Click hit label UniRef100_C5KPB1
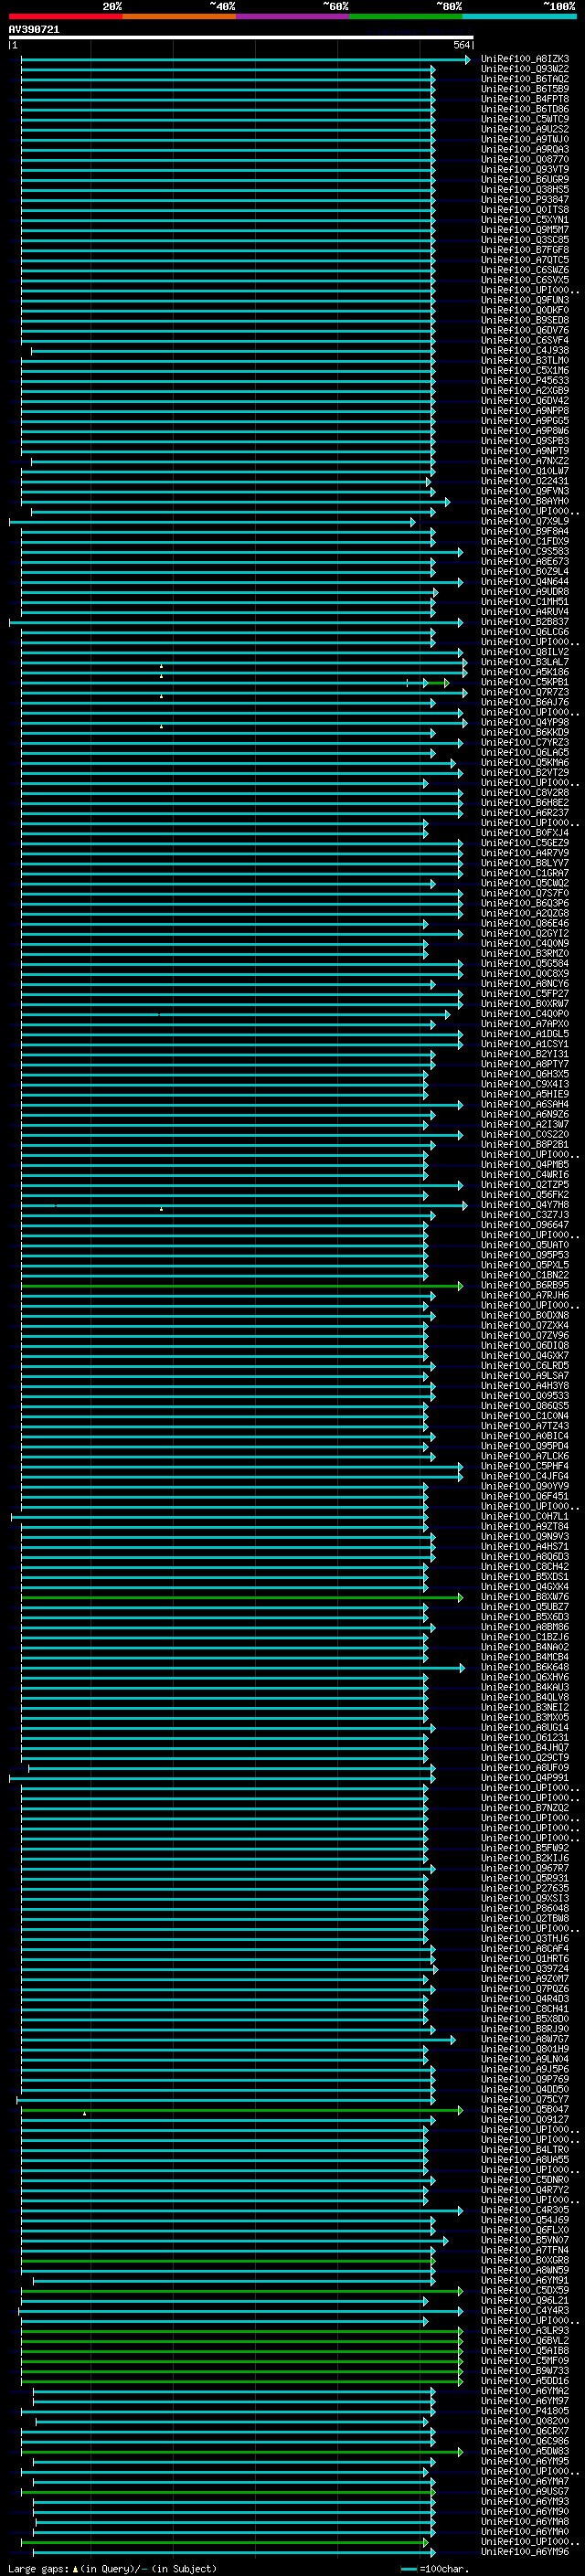Screen dimensions: 585x2576 pos(525,682)
